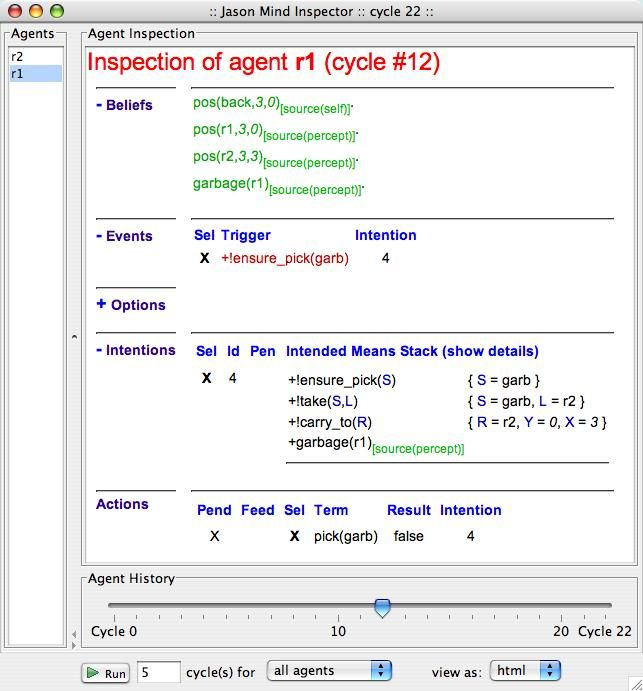Click the Agent History slider thumb

point(382,608)
